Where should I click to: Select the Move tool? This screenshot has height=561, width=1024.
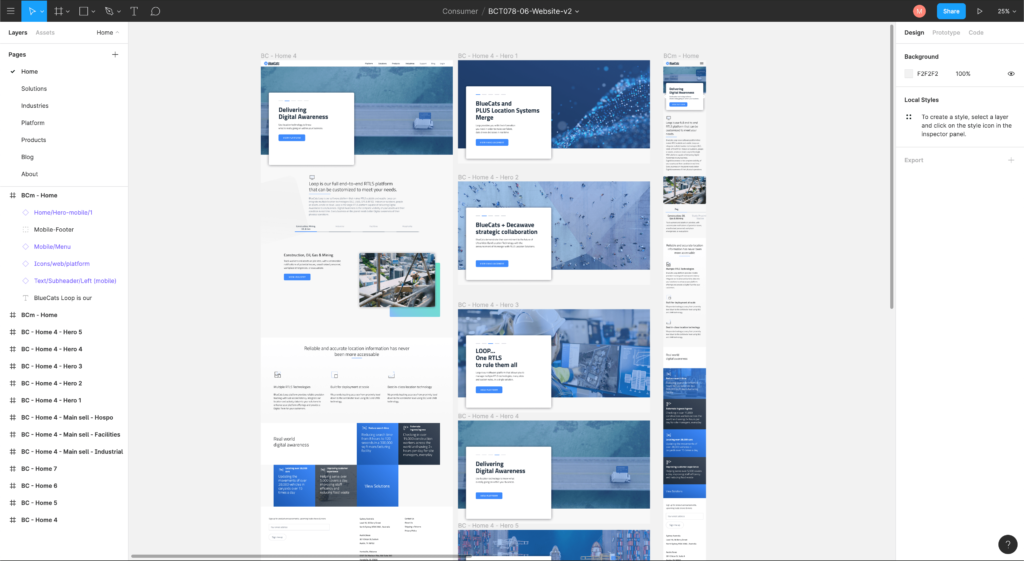[31, 11]
